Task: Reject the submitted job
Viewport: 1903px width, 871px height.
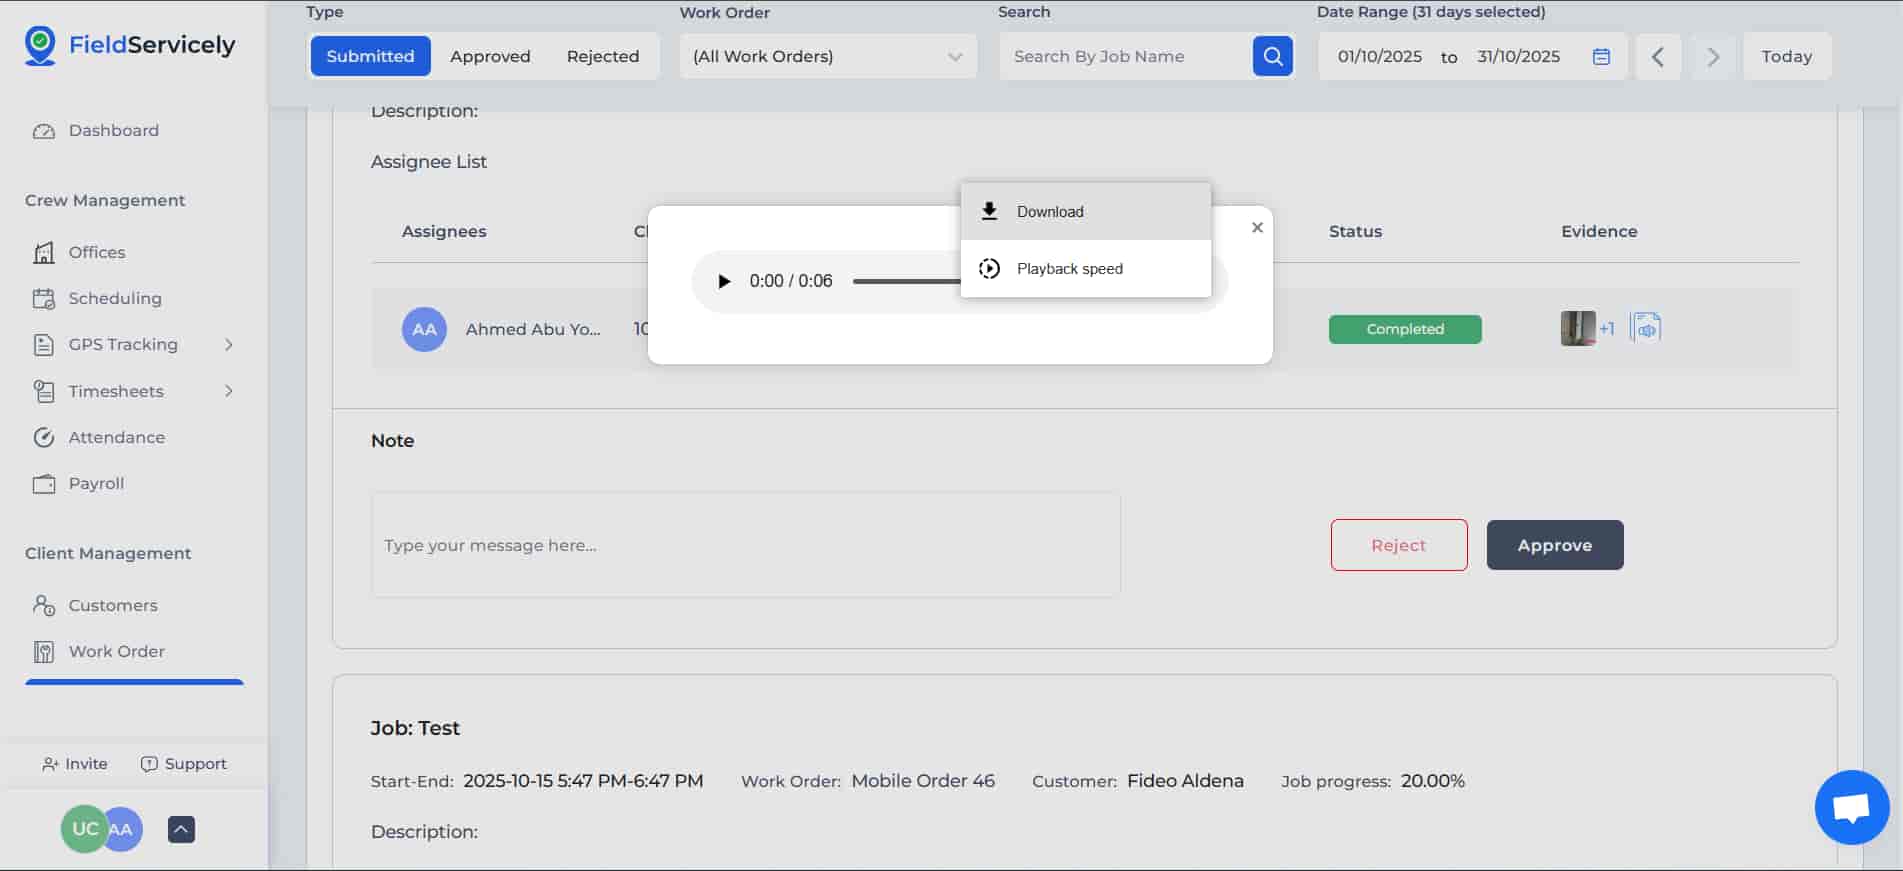Action: coord(1399,545)
